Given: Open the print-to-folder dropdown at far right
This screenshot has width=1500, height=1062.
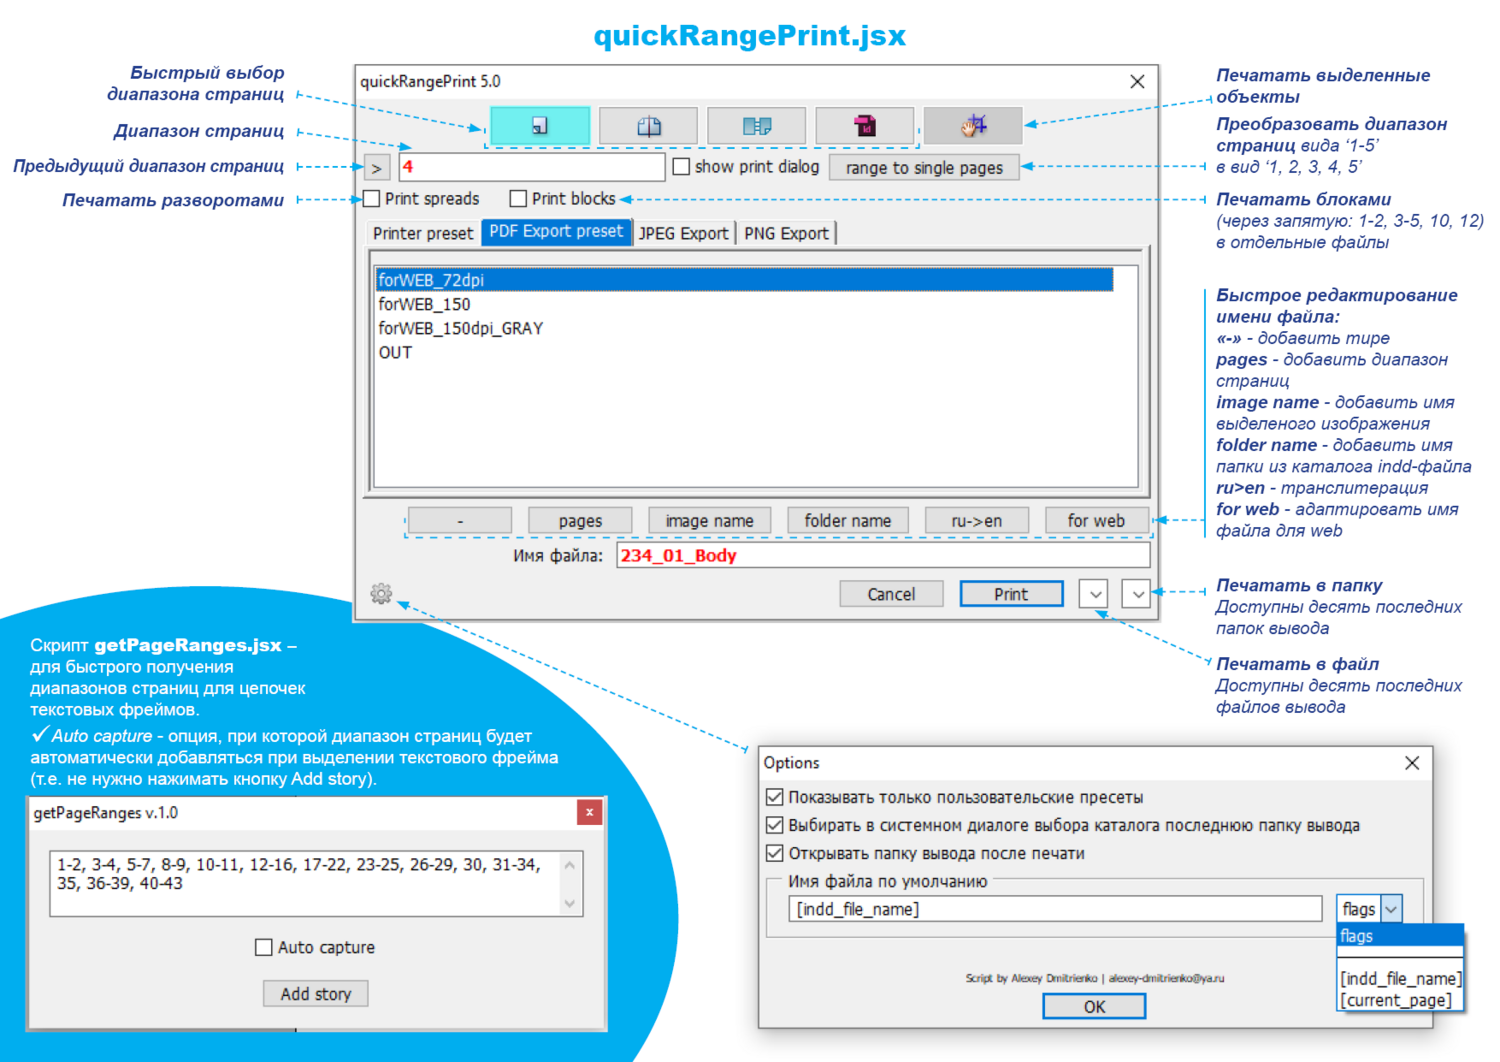Looking at the screenshot, I should [x=1137, y=594].
